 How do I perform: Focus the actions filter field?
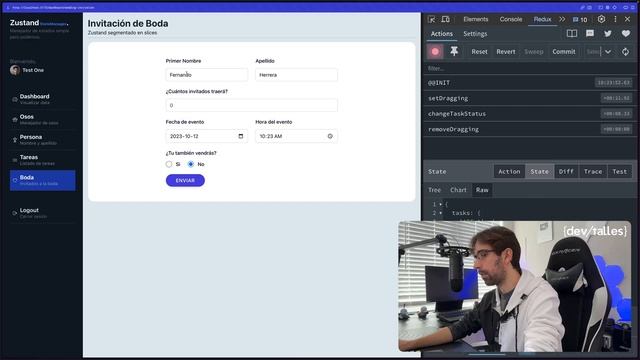pyautogui.click(x=529, y=69)
